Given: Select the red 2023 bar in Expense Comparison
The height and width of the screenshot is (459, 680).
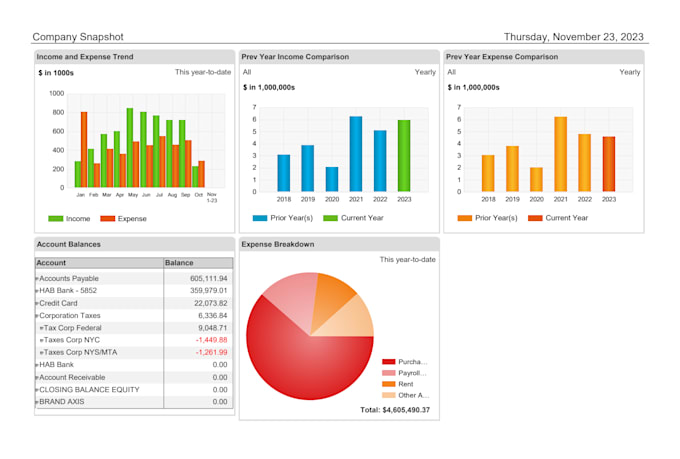Looking at the screenshot, I should [x=608, y=164].
